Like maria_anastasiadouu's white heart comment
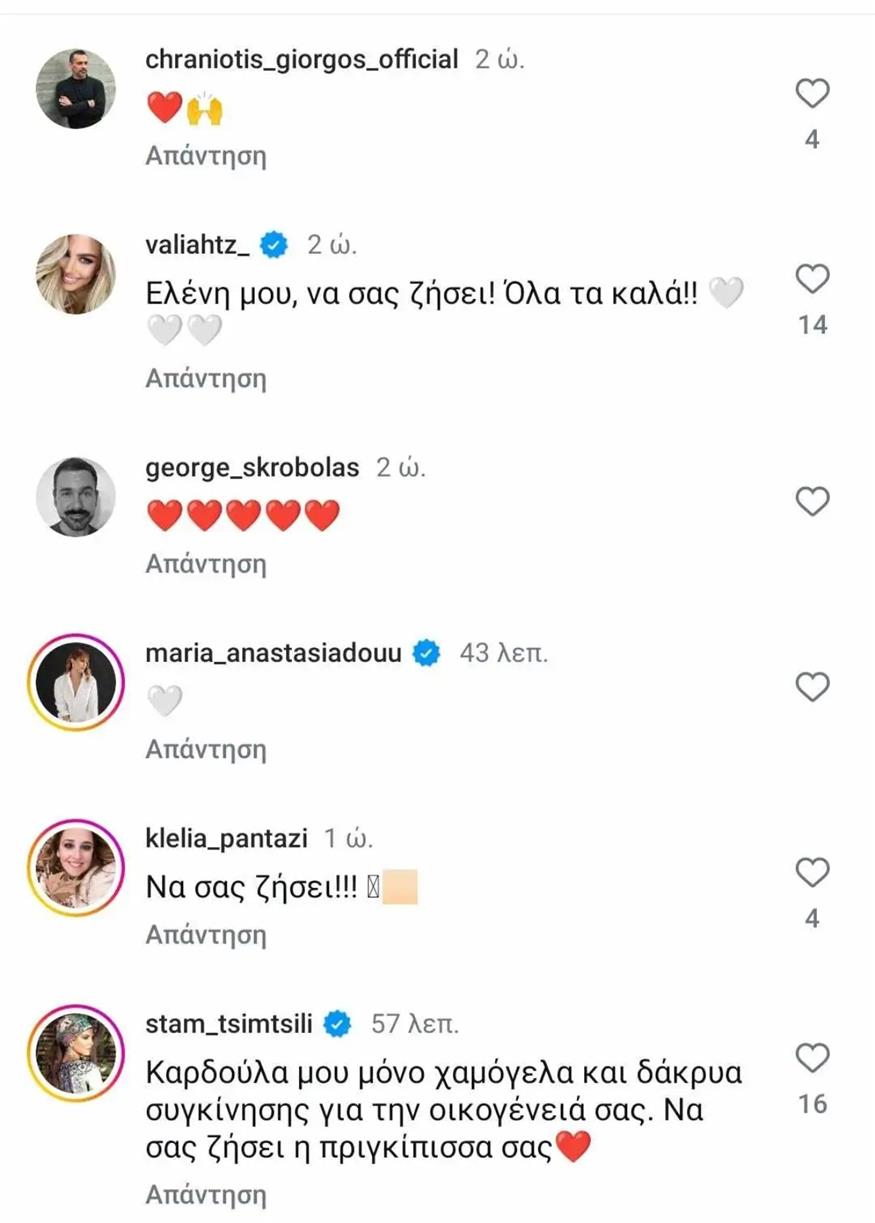 pyautogui.click(x=812, y=687)
